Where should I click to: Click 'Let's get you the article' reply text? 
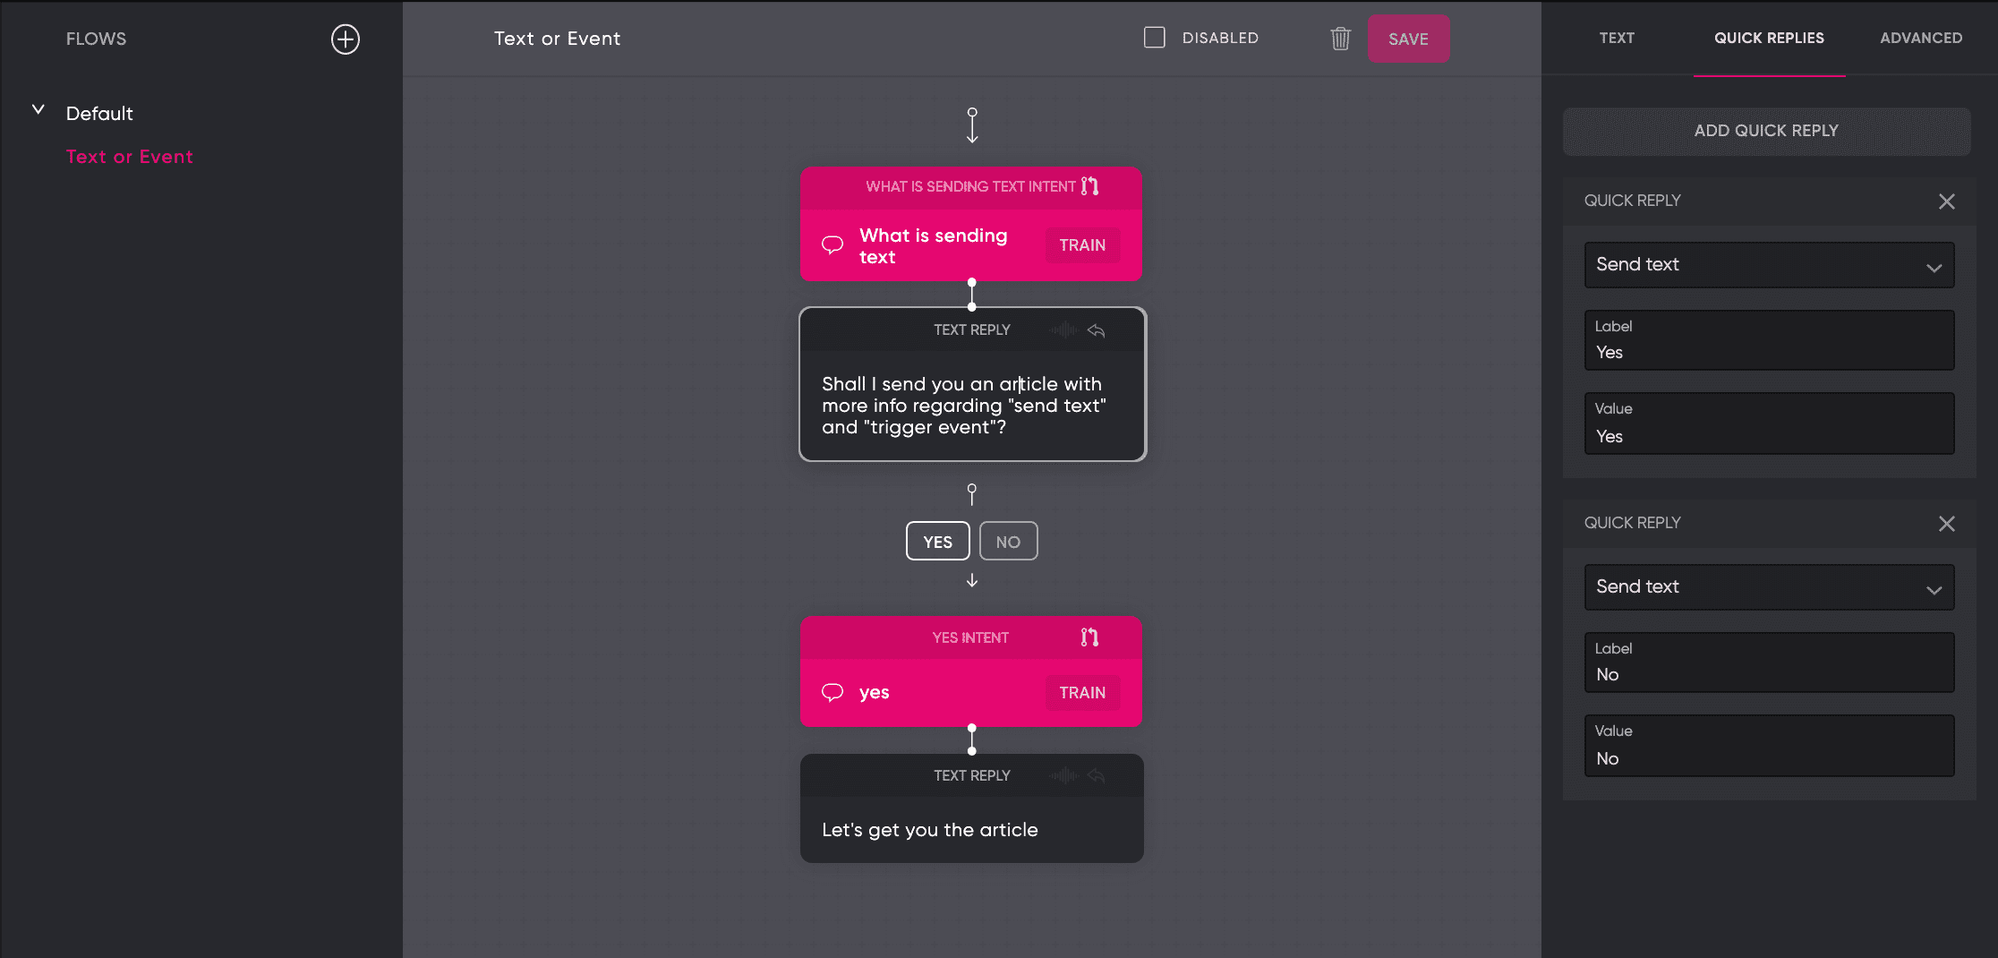(x=930, y=830)
